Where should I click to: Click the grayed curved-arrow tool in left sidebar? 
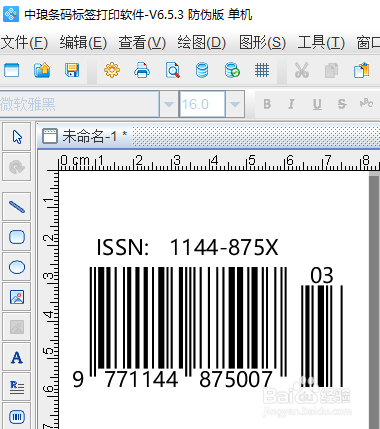pos(17,167)
